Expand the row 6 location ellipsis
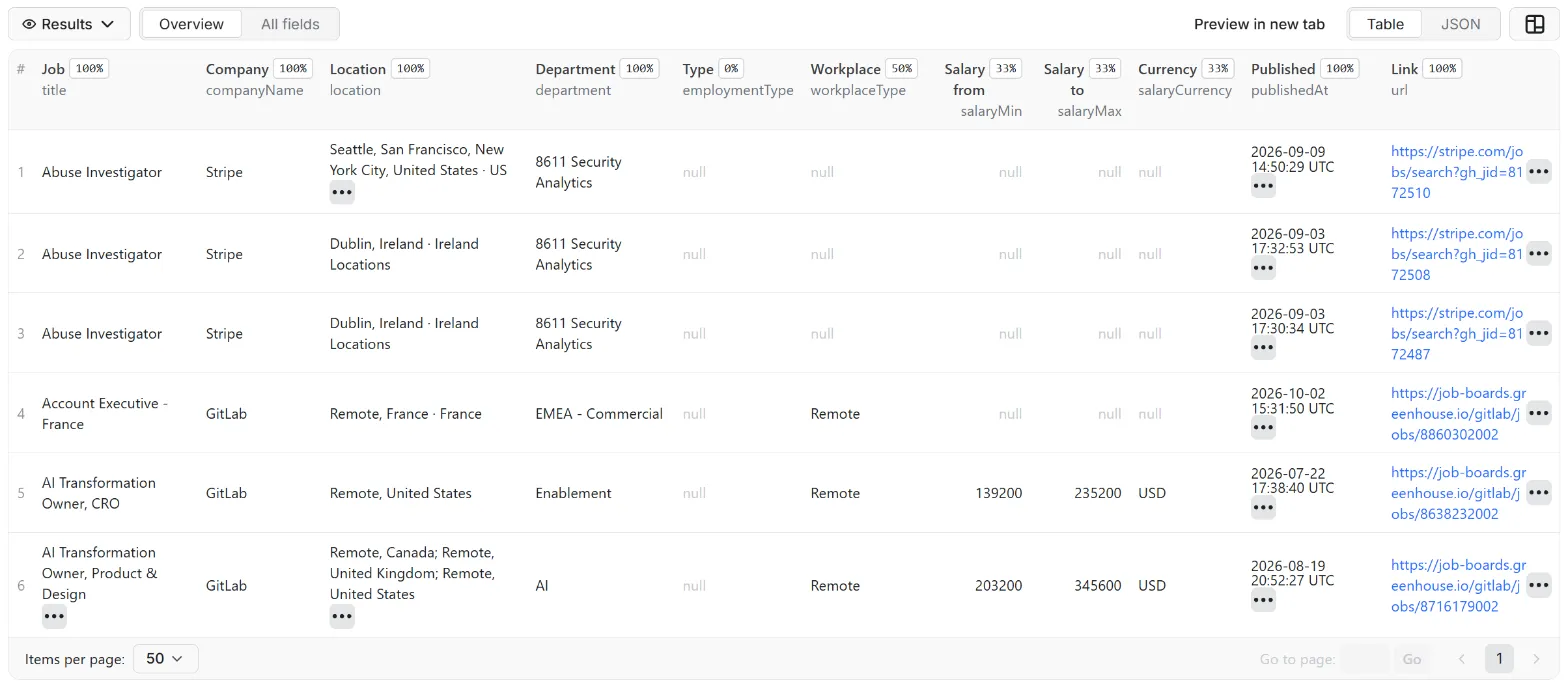This screenshot has height=691, width=1568. (342, 617)
